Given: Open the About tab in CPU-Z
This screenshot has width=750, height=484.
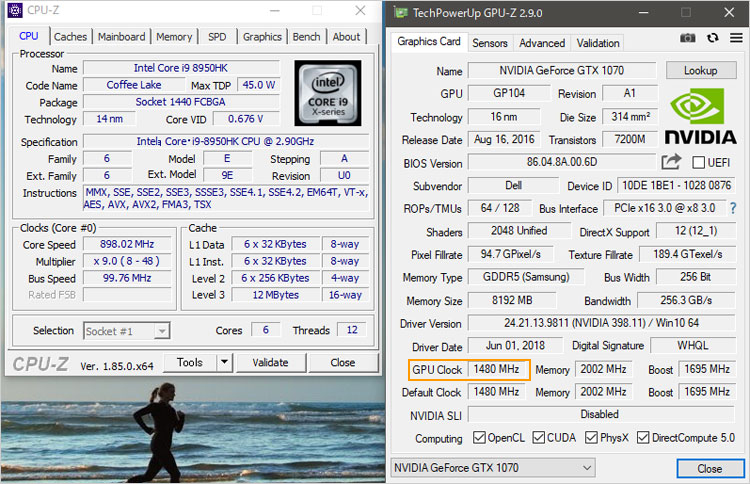Looking at the screenshot, I should 346,37.
